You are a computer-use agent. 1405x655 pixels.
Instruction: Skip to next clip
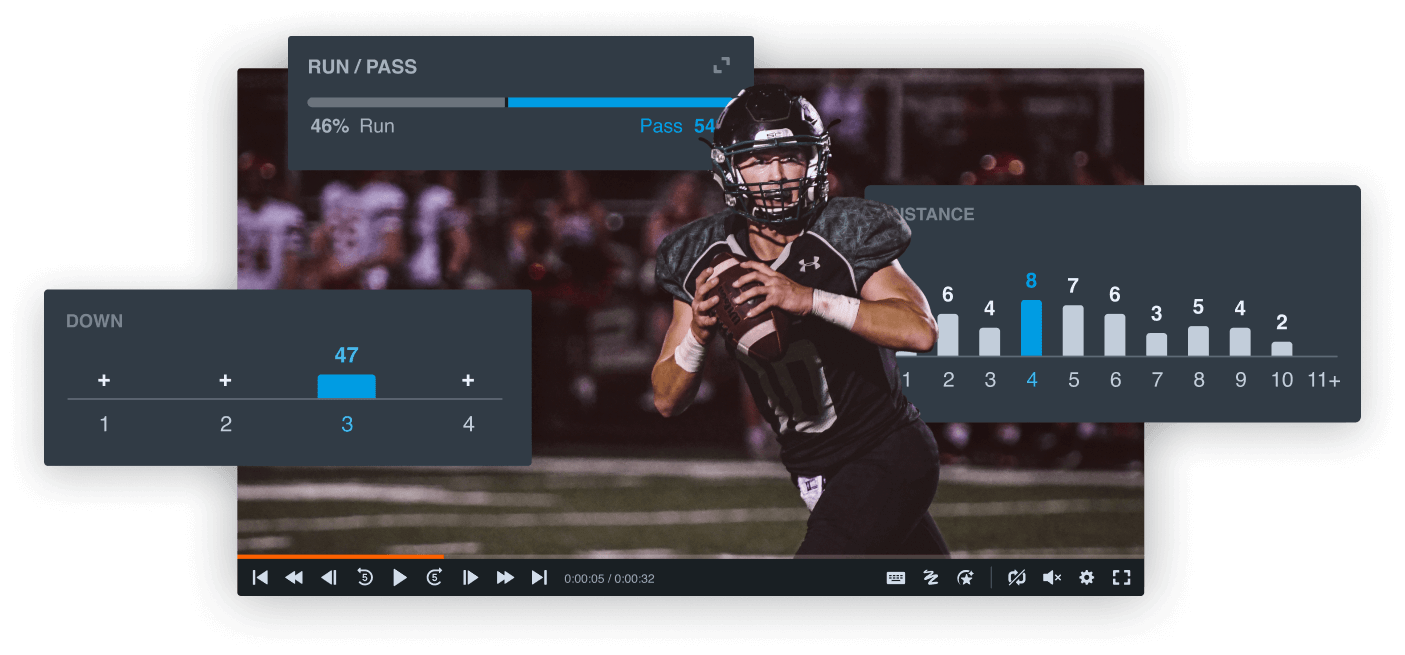[x=539, y=578]
